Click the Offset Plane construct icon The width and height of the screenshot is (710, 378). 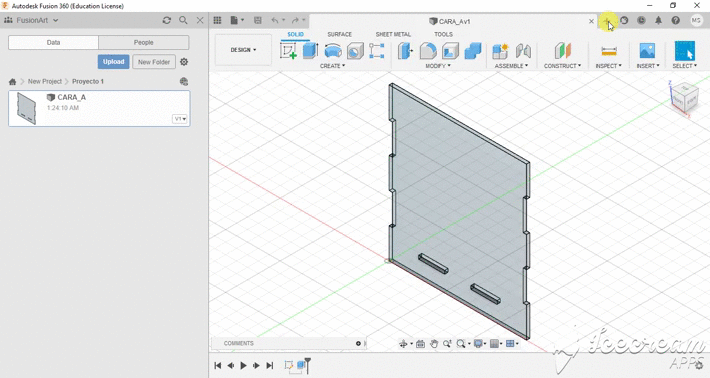(563, 51)
